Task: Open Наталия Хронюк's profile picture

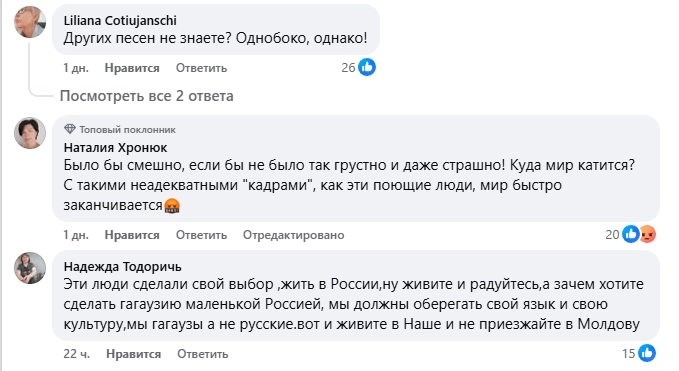Action: (30, 133)
